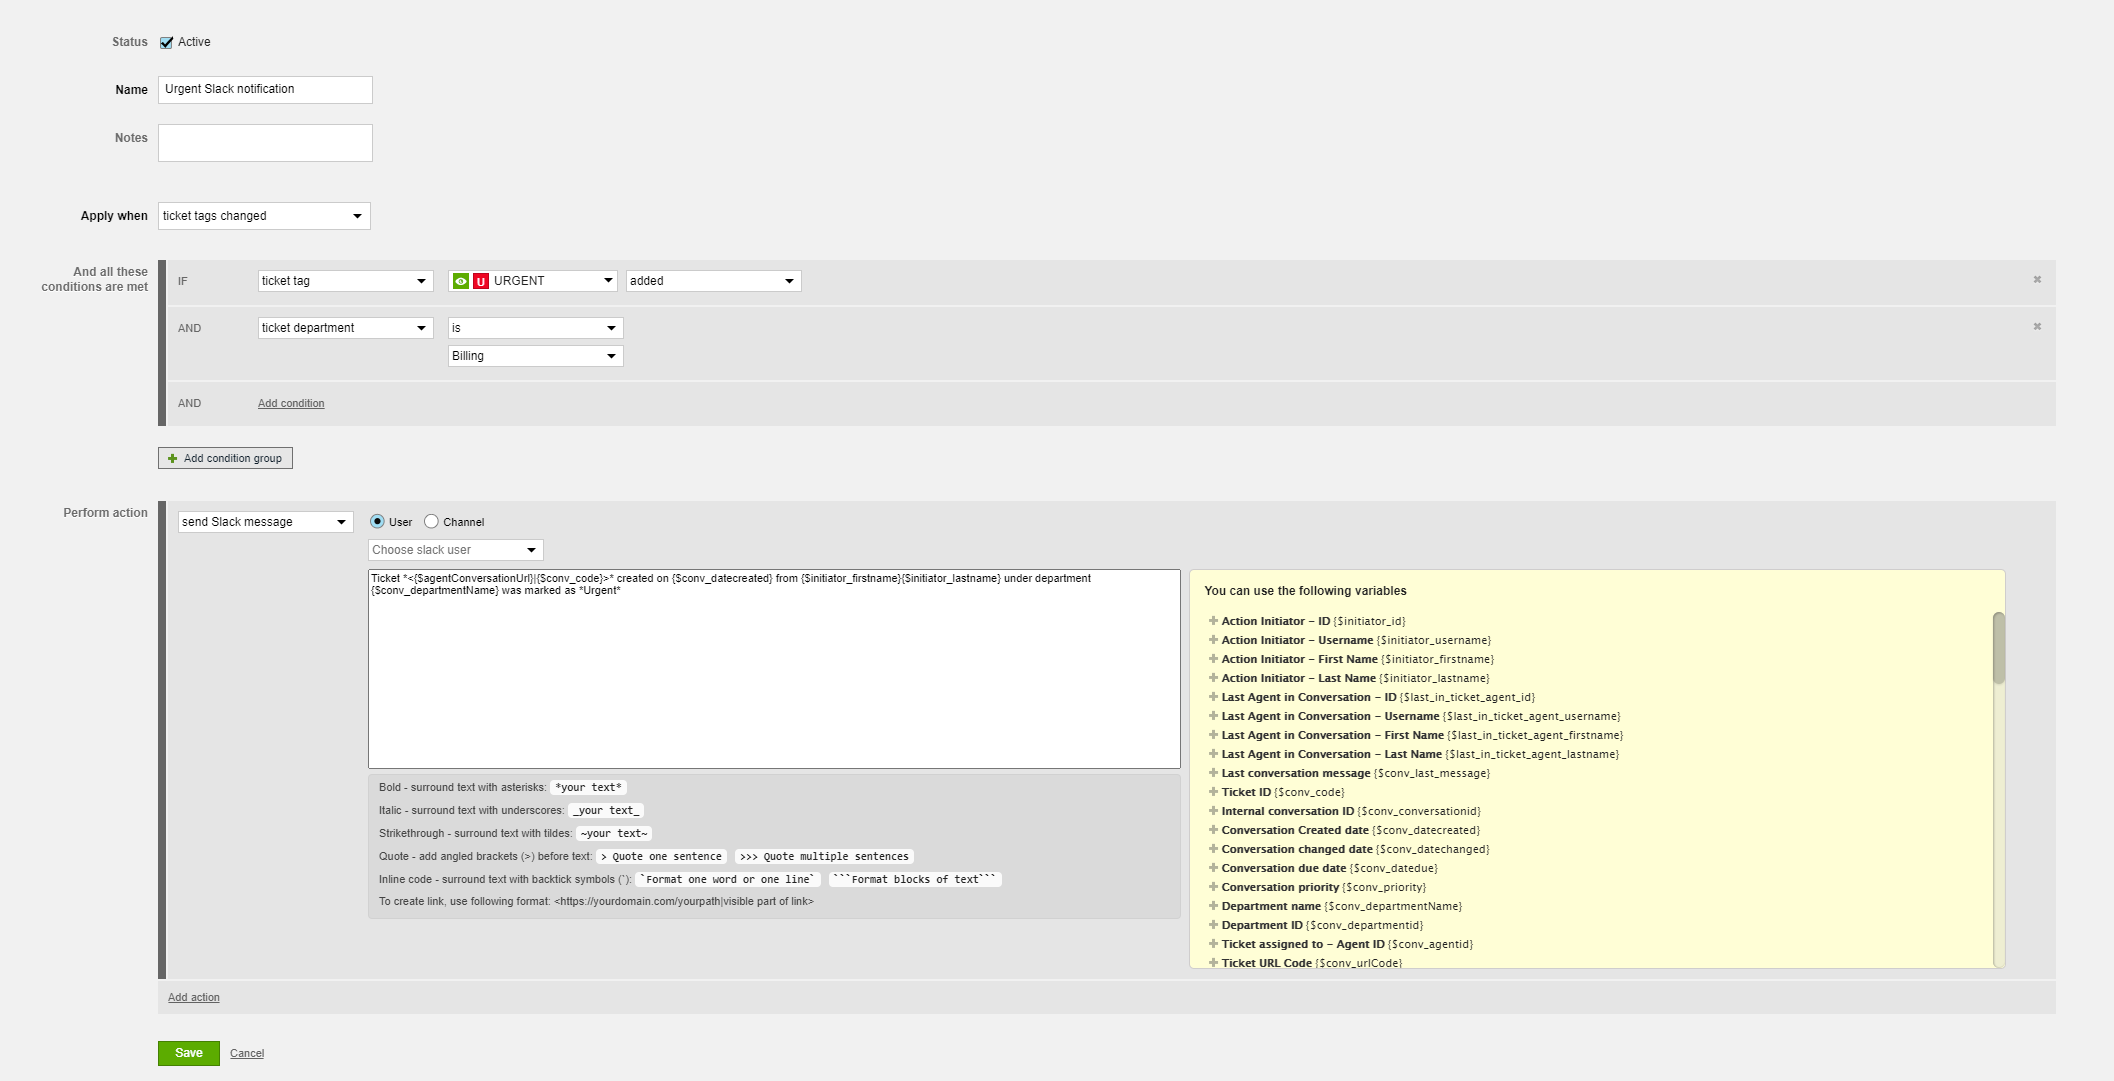This screenshot has height=1081, width=2114.
Task: Click the Add action link
Action: click(x=194, y=997)
